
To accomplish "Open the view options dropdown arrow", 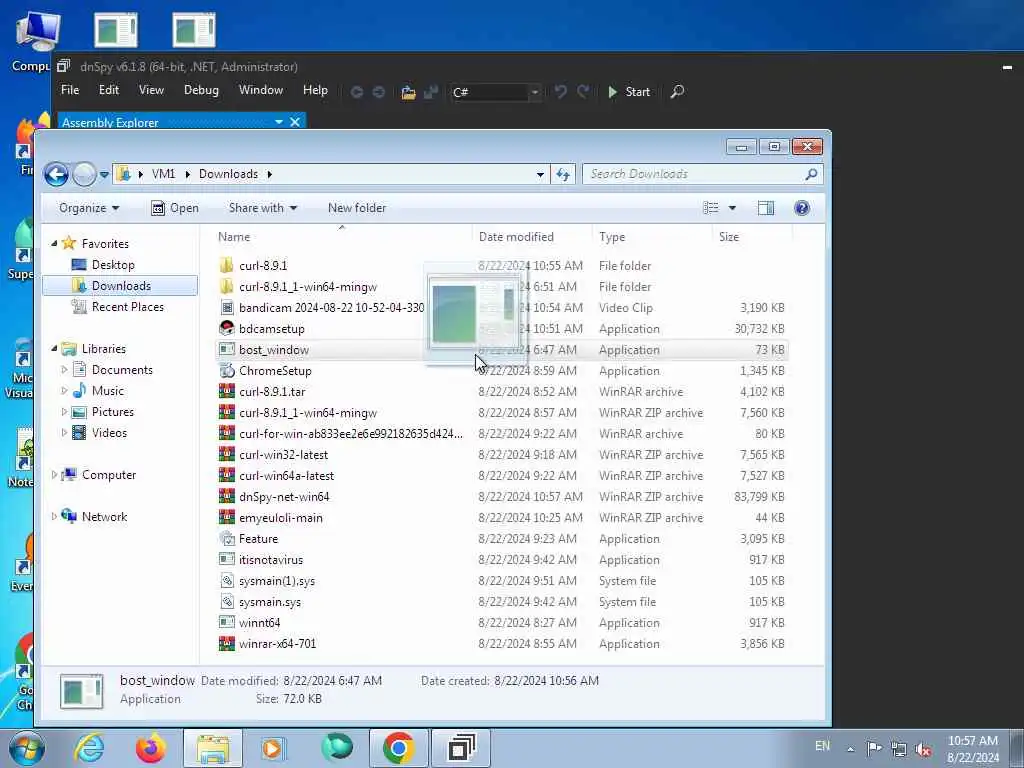I will [x=732, y=208].
